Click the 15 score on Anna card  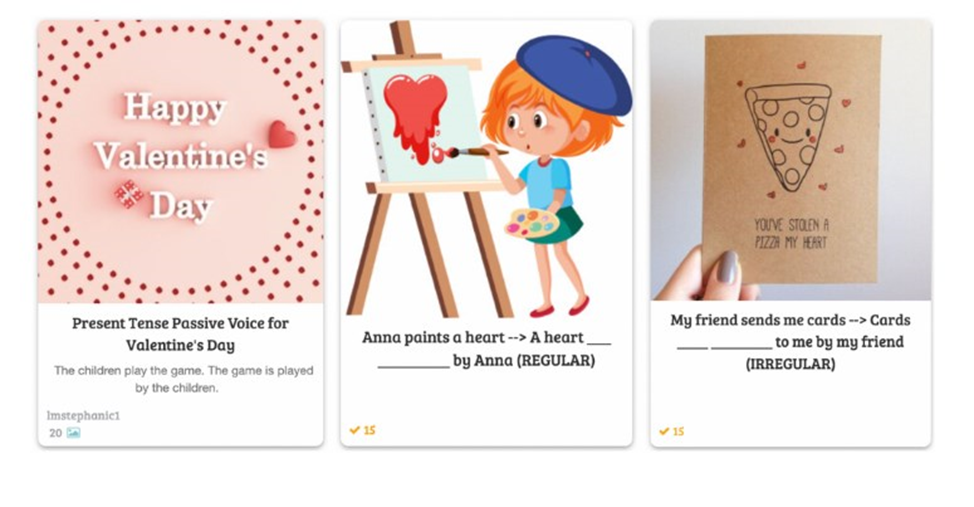370,430
